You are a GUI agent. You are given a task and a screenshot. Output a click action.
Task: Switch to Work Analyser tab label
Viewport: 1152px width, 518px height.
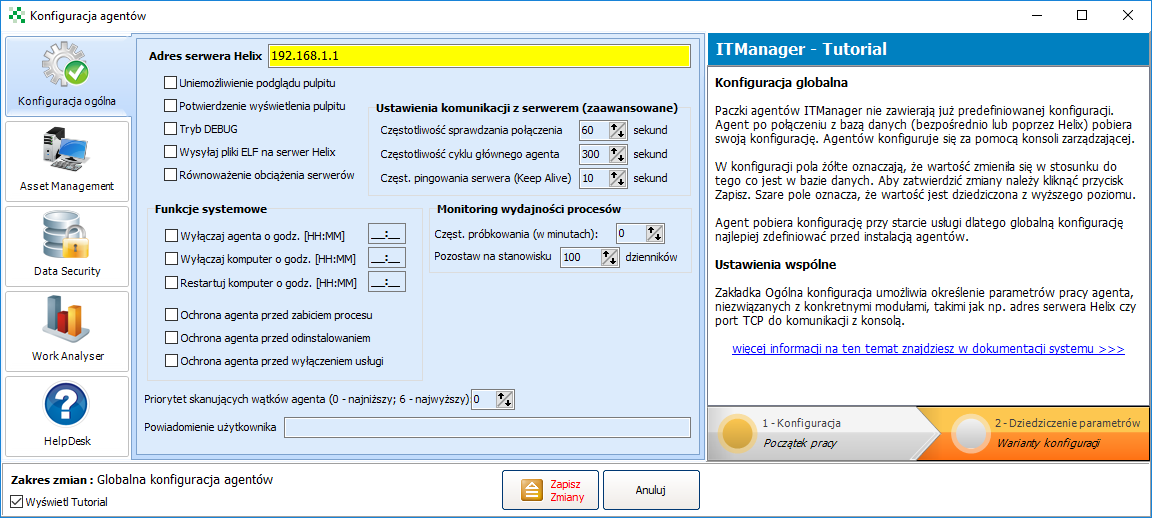(67, 356)
